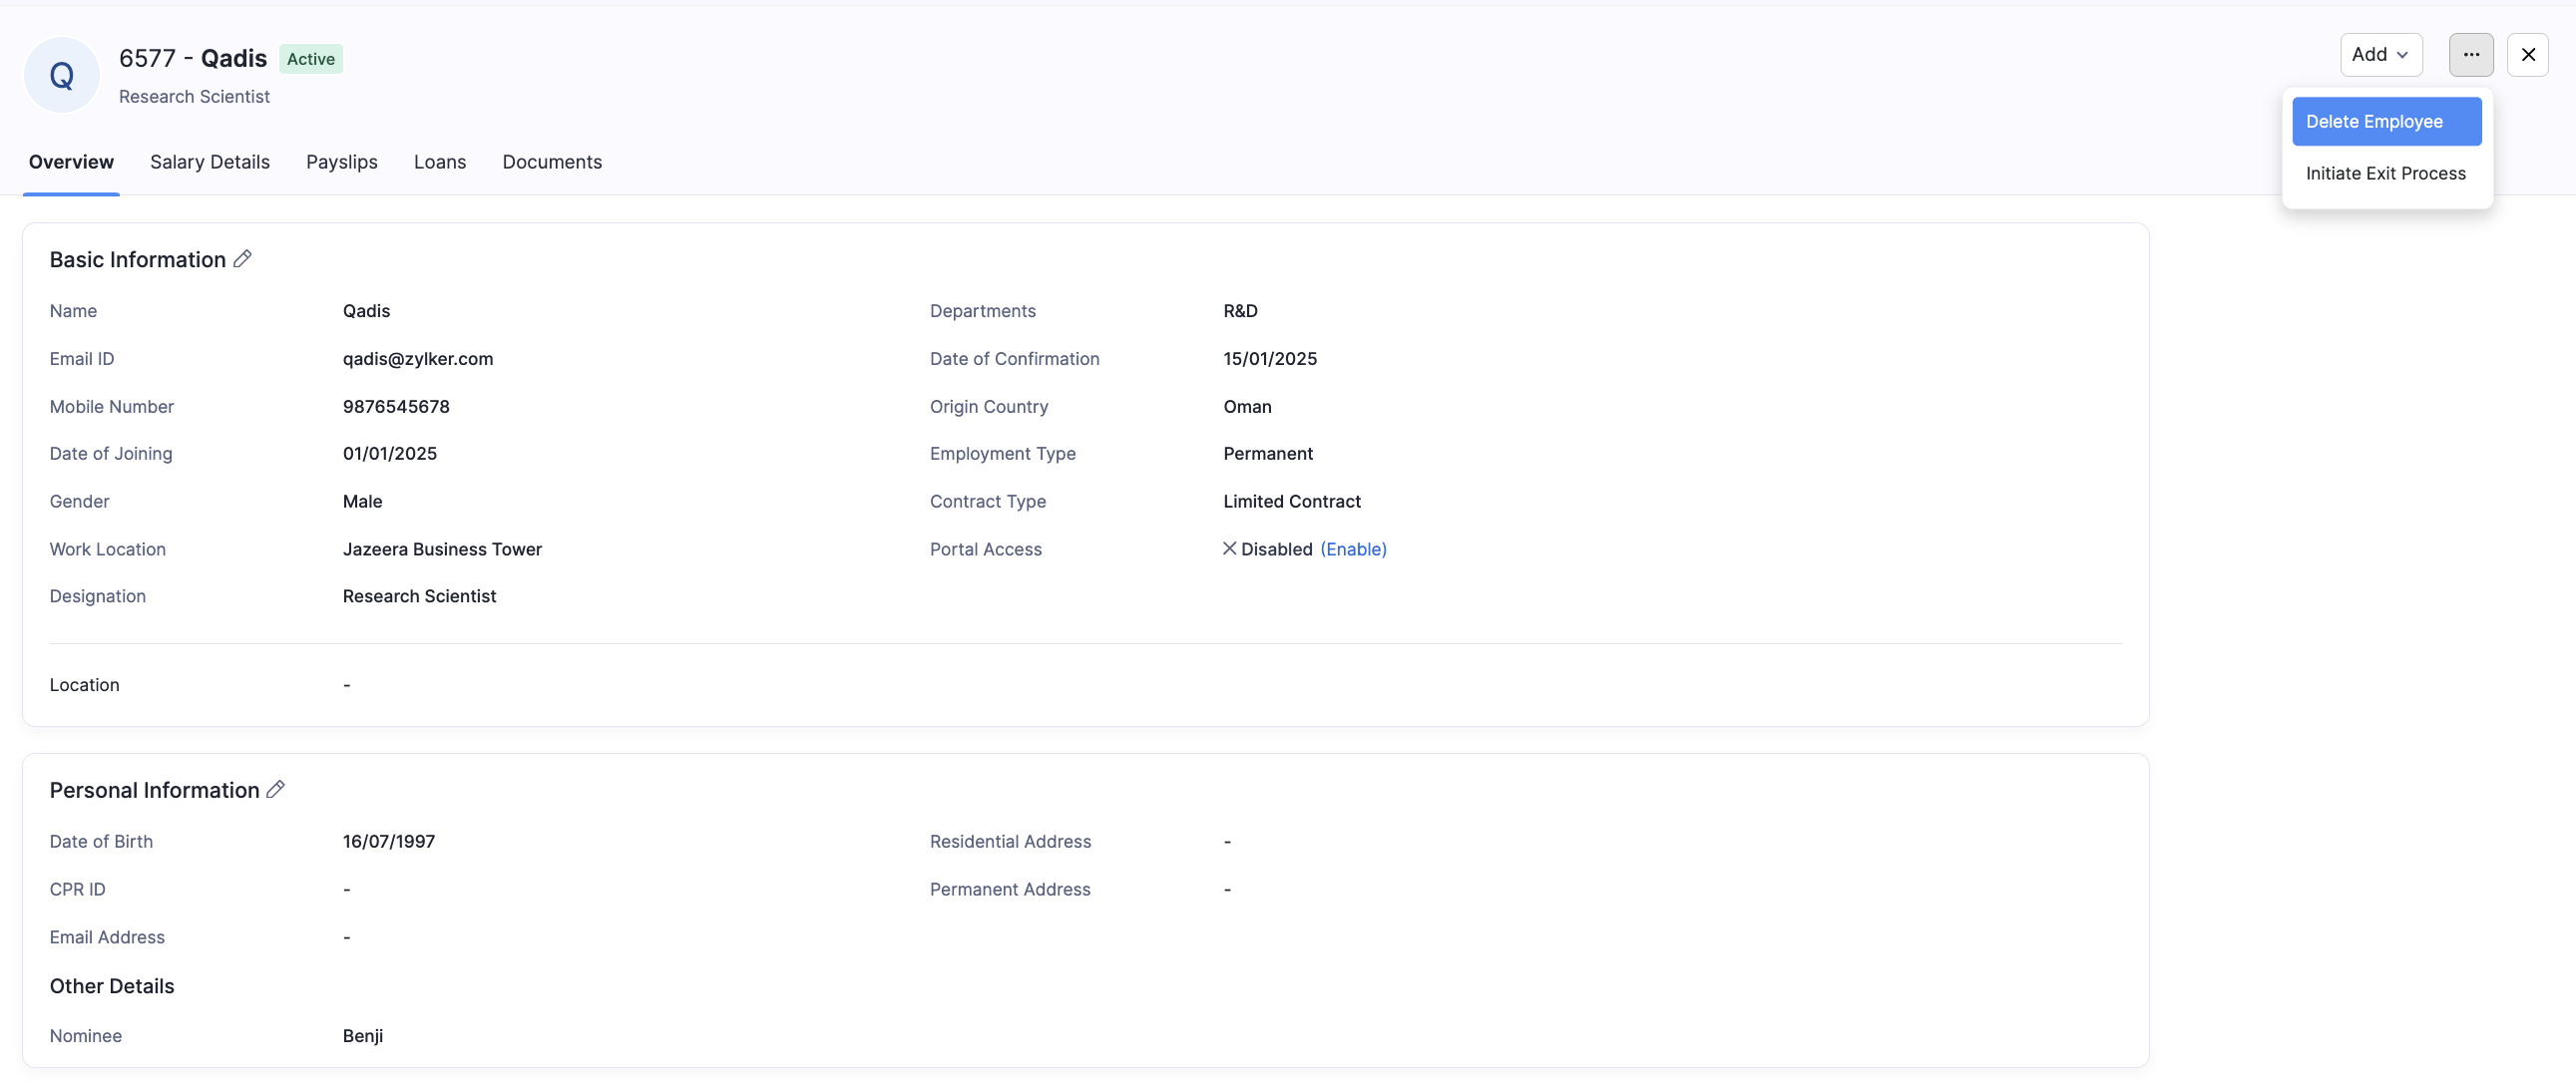Click the Active status badge
The image size is (2576, 1087).
tap(311, 59)
